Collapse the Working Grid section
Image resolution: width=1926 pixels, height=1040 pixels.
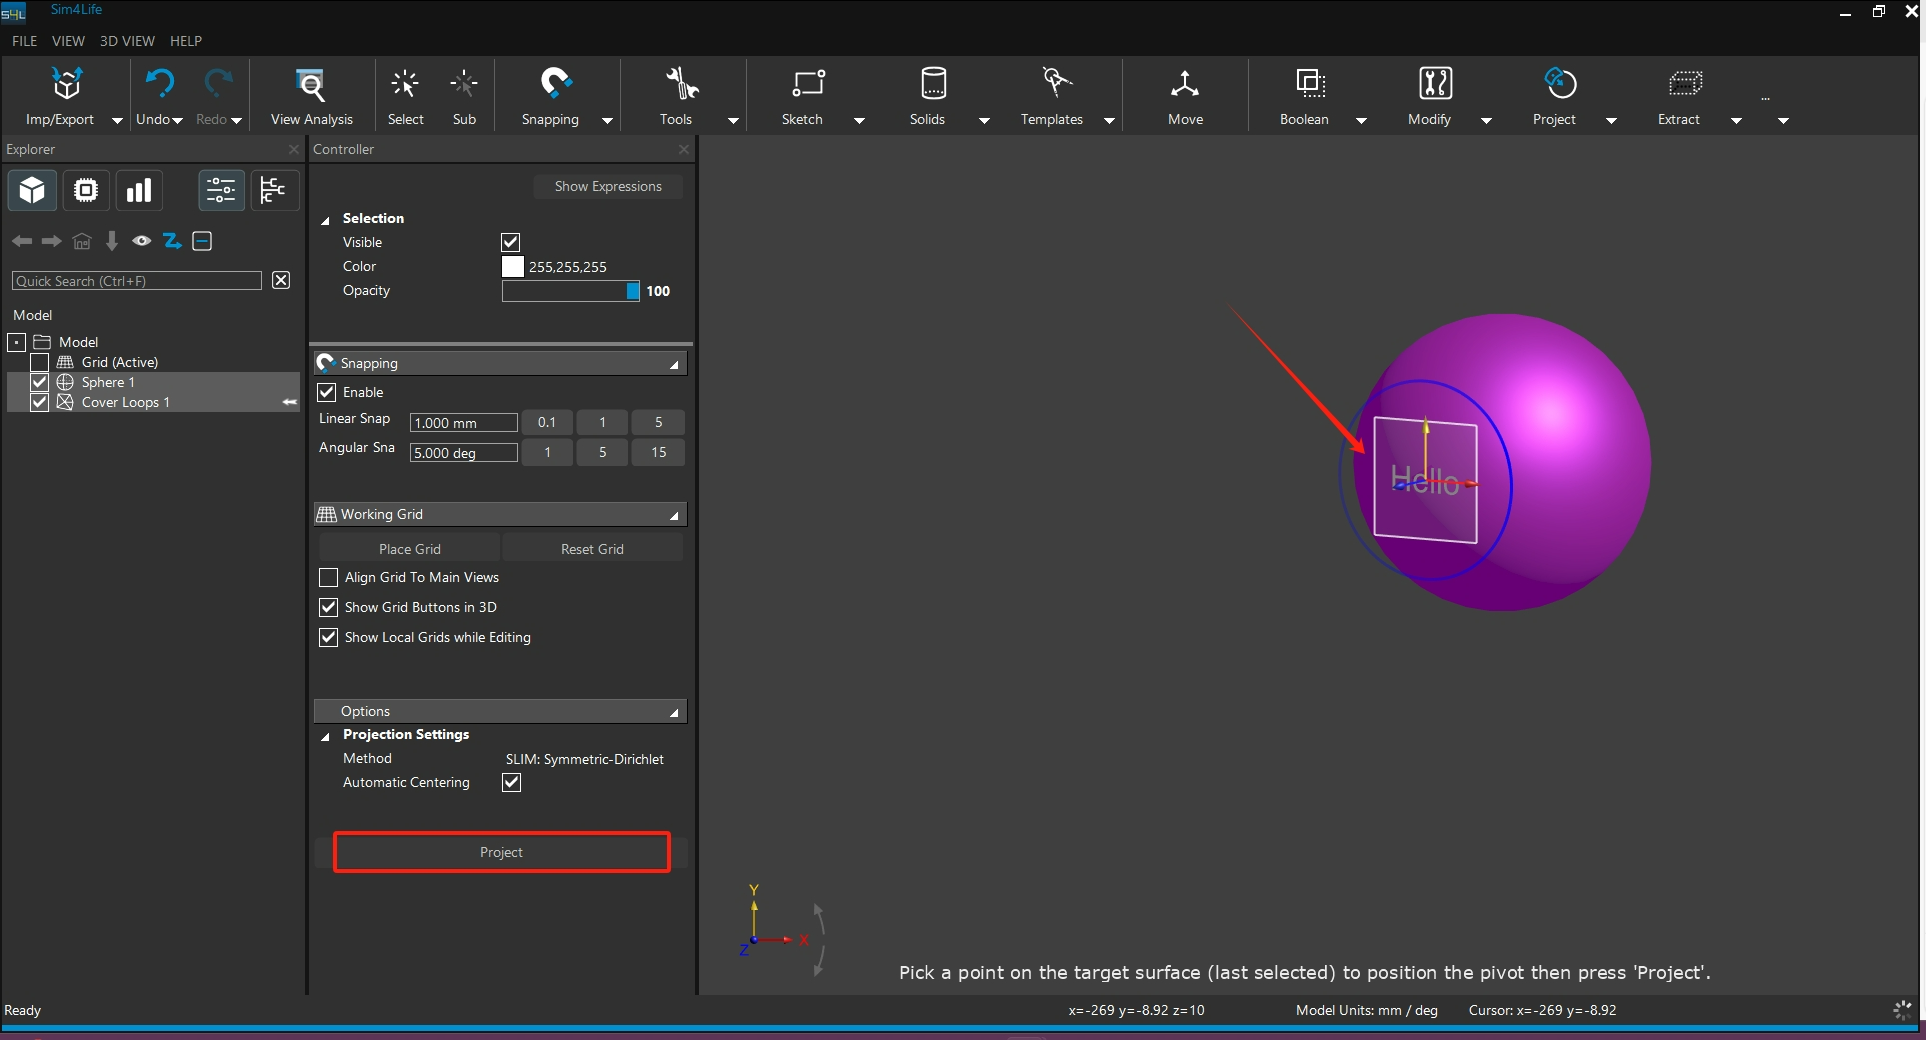coord(674,515)
